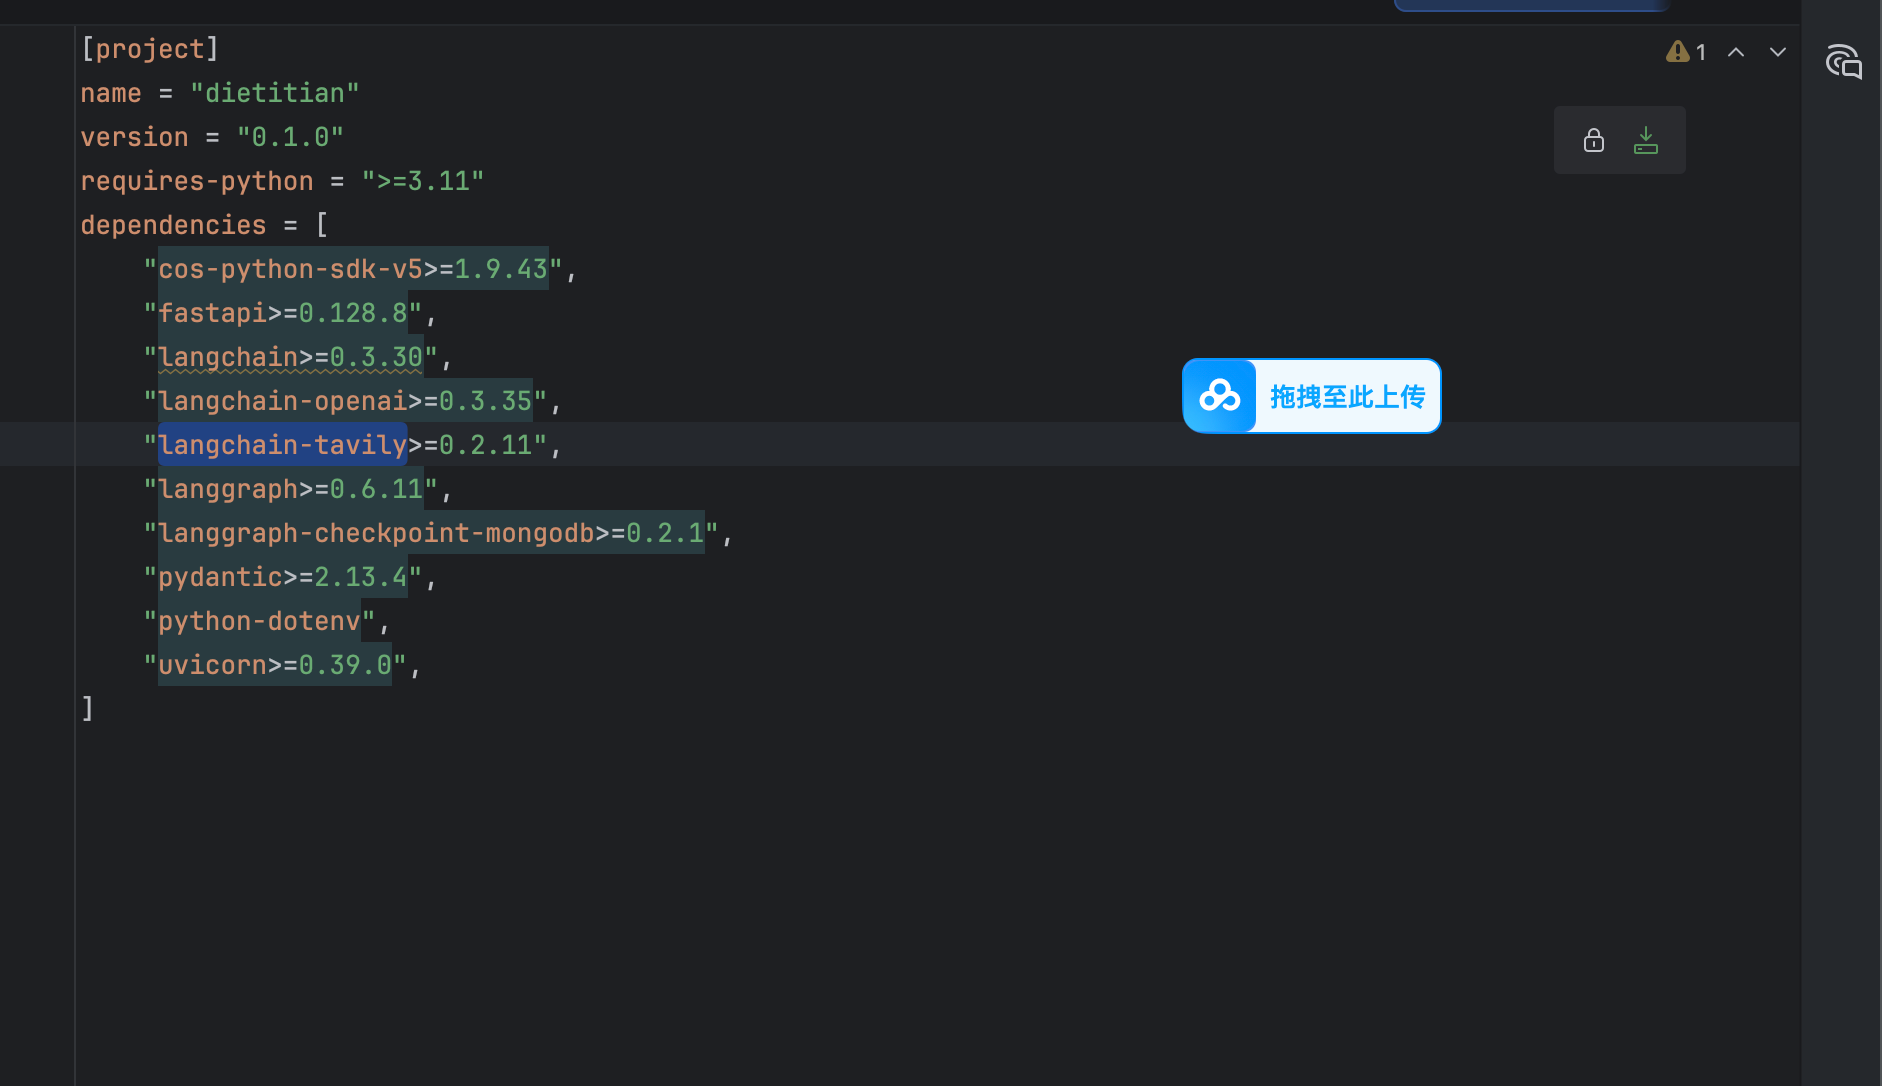The height and width of the screenshot is (1086, 1882).
Task: Click the warning indicator icon
Action: (x=1677, y=52)
